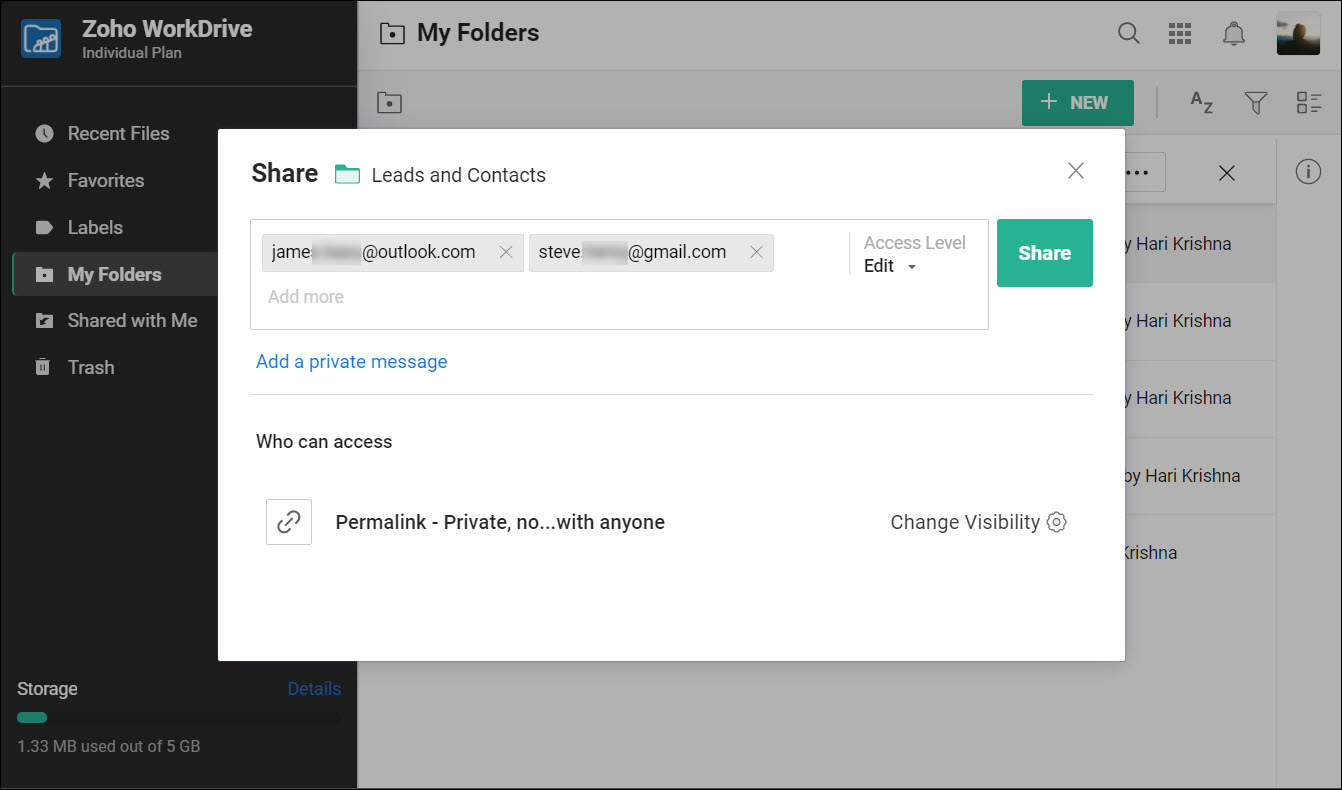This screenshot has width=1342, height=790.
Task: Open the apps grid launcher
Action: pyautogui.click(x=1180, y=33)
